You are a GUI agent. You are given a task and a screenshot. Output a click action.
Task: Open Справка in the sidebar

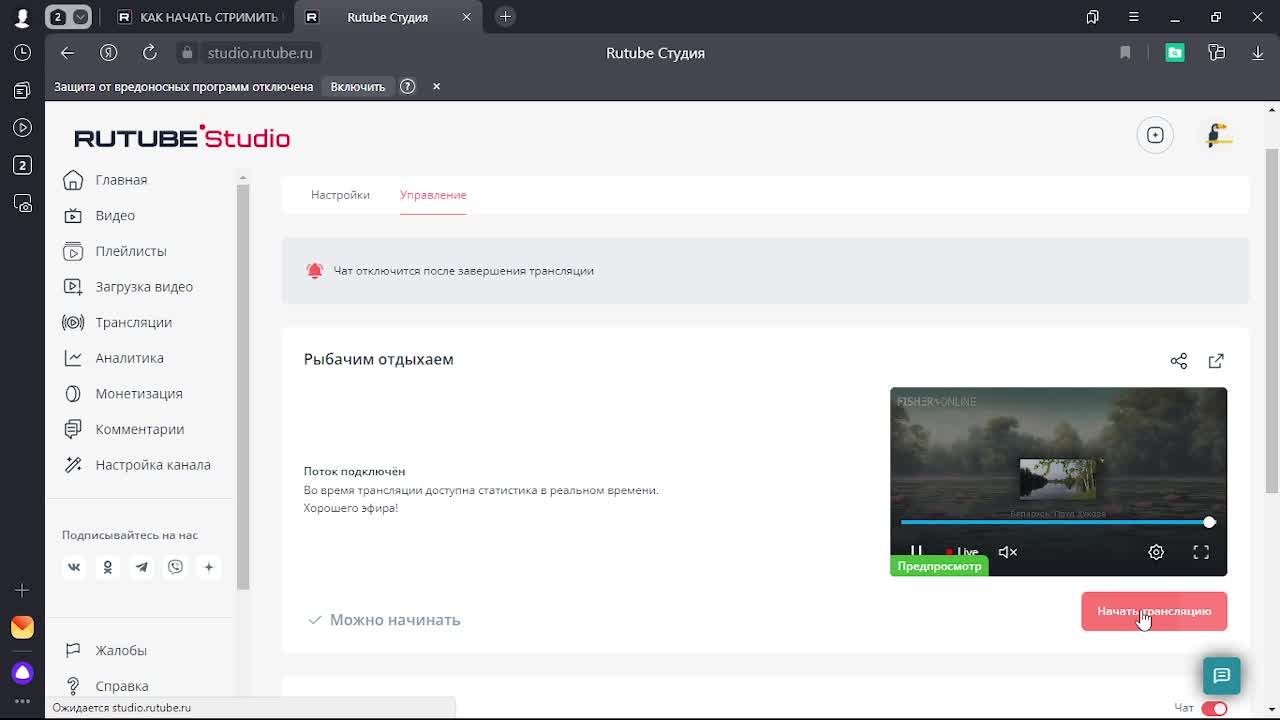(x=122, y=686)
